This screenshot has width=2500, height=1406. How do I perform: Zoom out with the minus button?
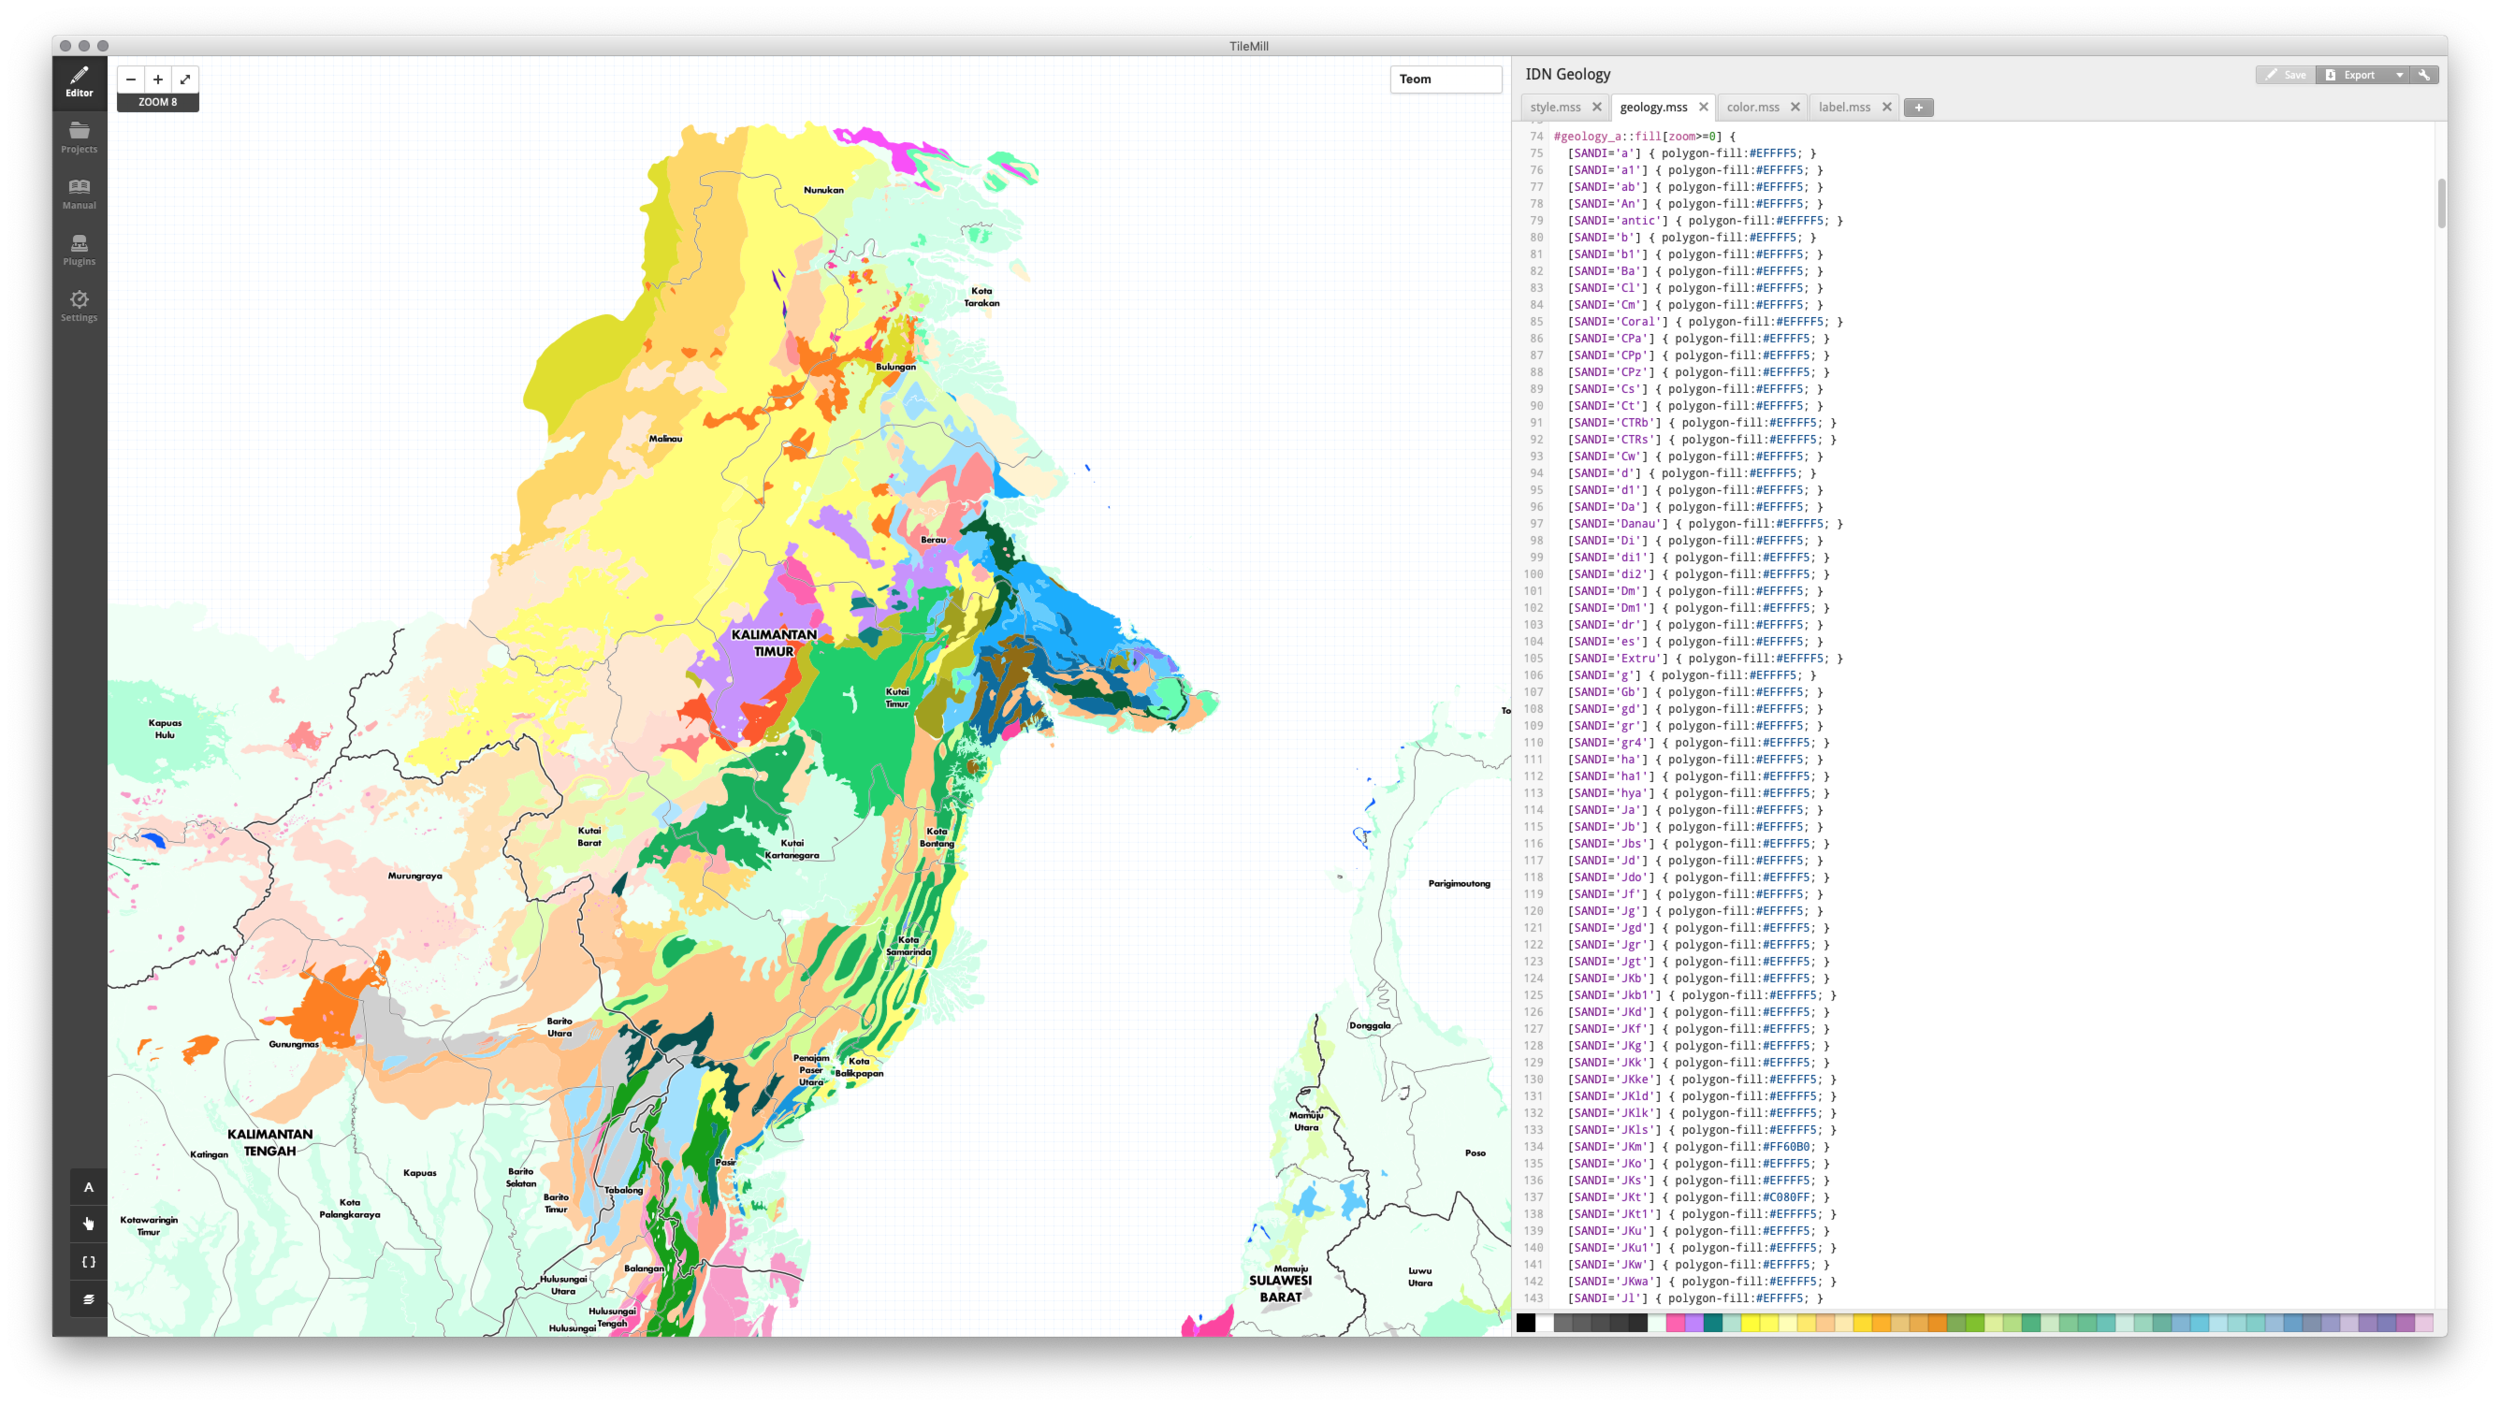[131, 80]
